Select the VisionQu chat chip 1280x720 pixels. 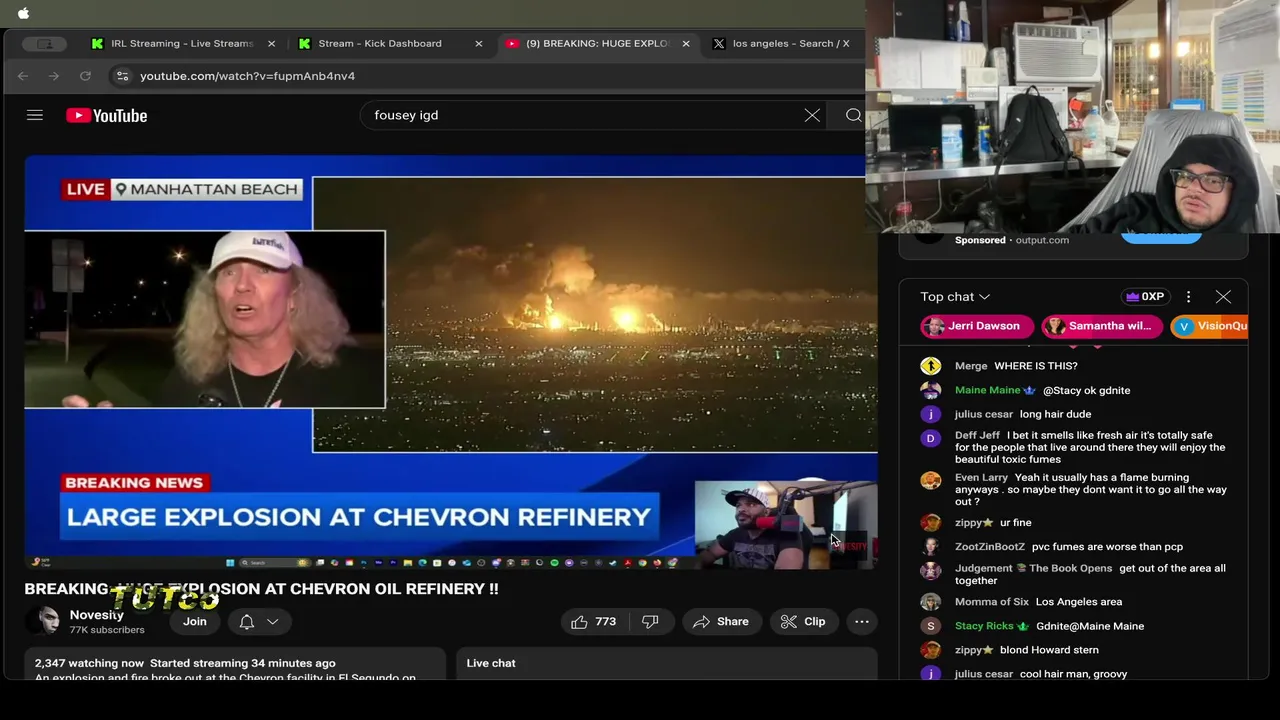click(x=1210, y=326)
